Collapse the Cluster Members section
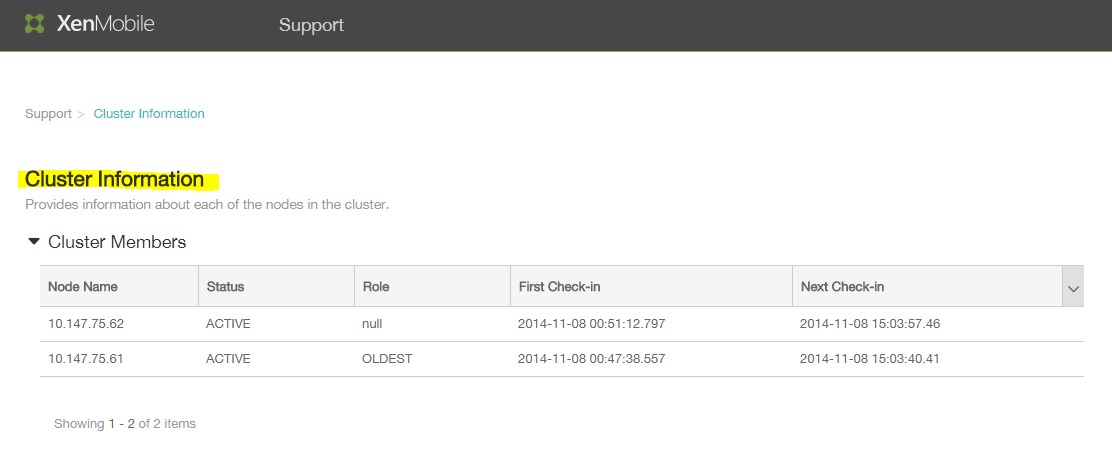This screenshot has height=455, width=1112. pyautogui.click(x=35, y=242)
